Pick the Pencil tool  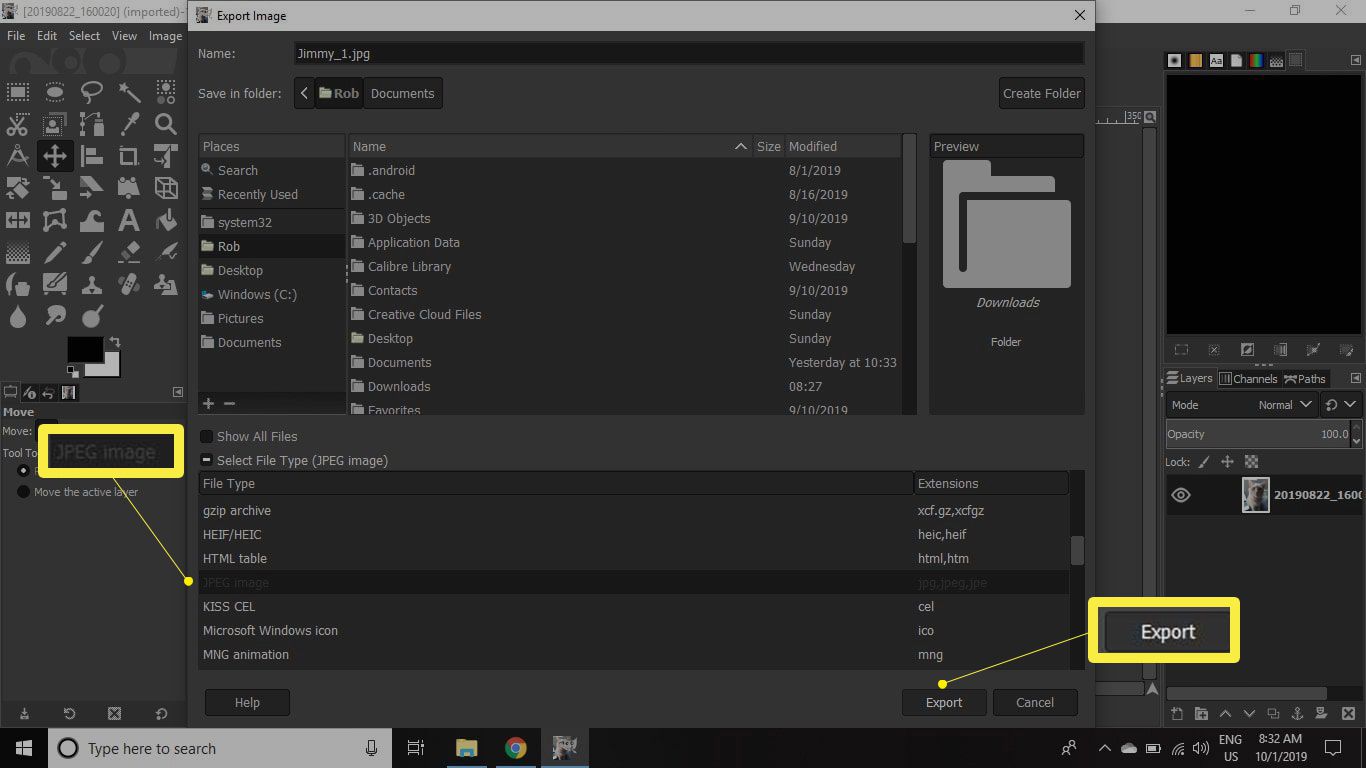pyautogui.click(x=55, y=251)
